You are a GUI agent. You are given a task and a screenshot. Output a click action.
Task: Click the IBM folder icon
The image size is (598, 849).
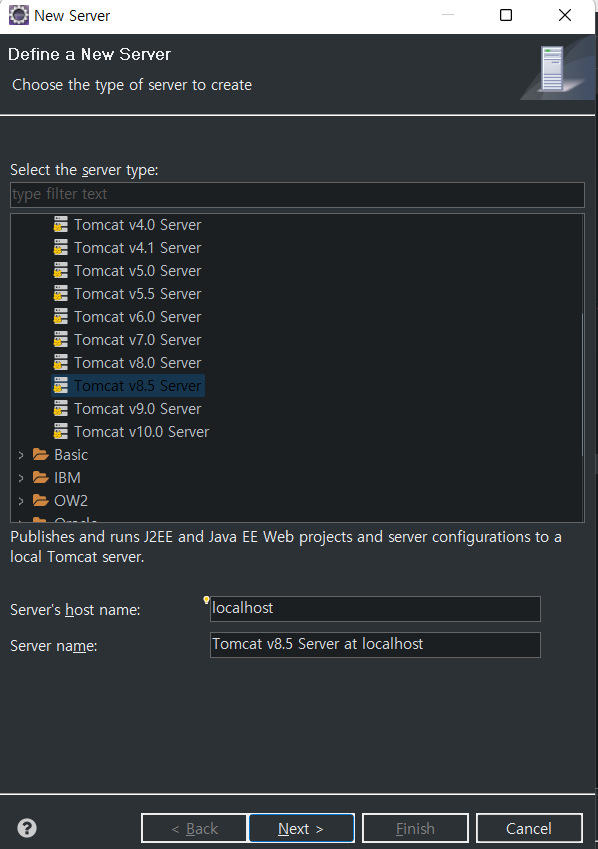coord(41,478)
